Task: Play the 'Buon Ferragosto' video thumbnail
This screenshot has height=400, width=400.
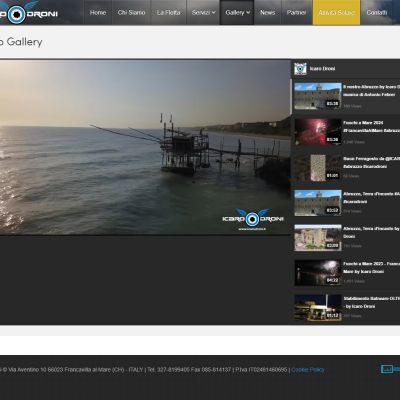Action: 318,168
